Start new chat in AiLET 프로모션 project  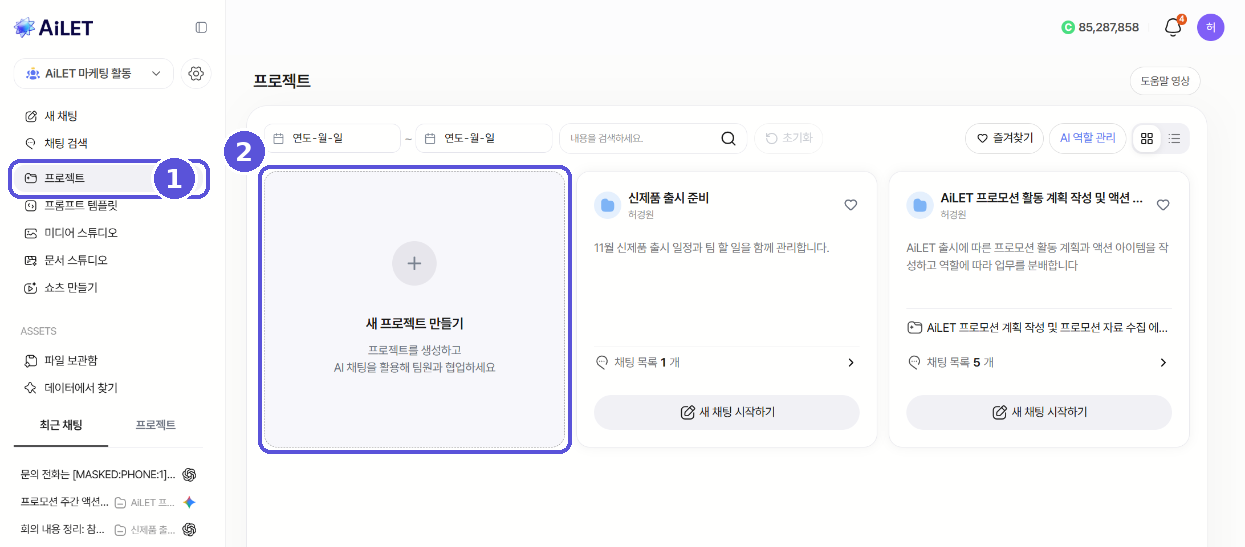(x=1039, y=412)
